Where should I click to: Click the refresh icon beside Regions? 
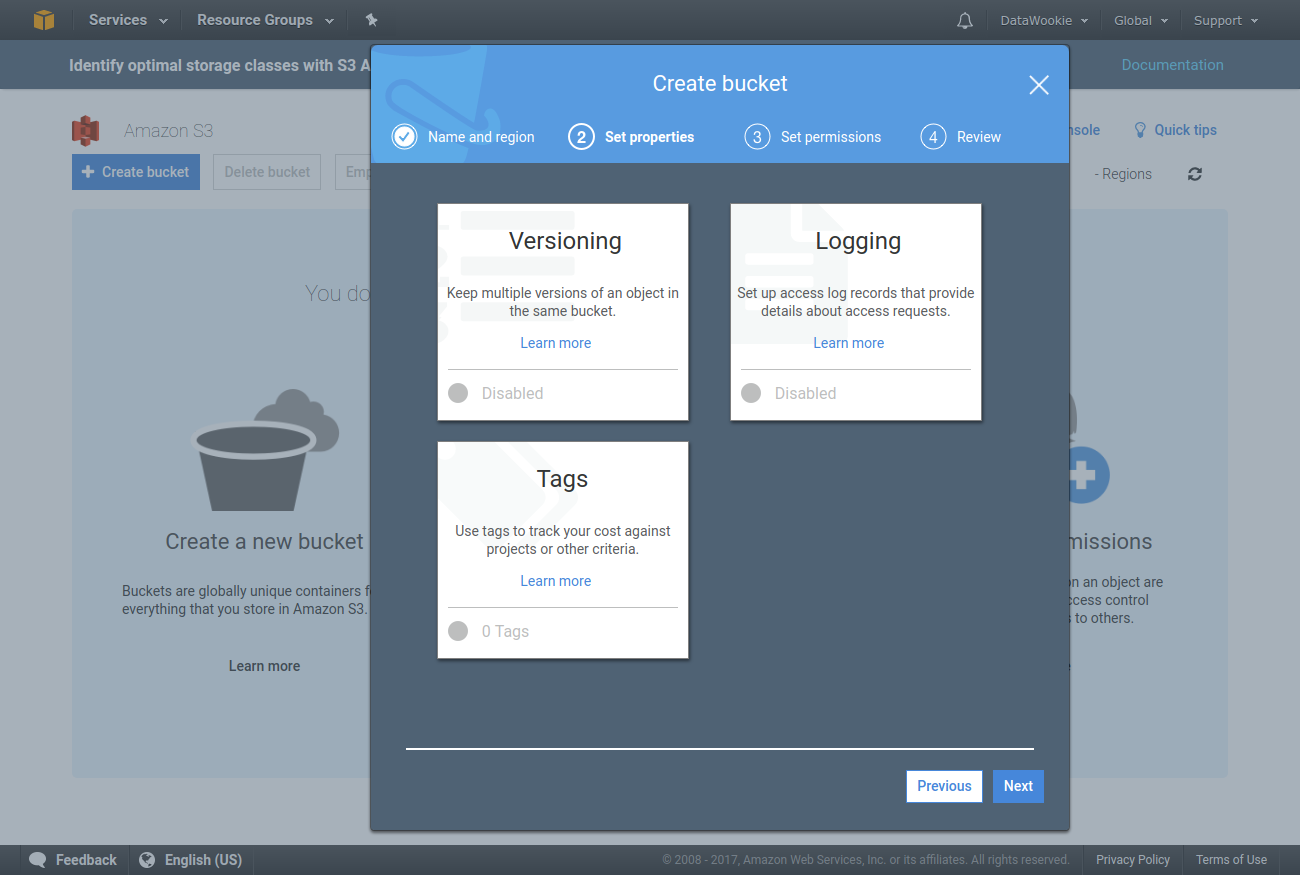tap(1194, 174)
